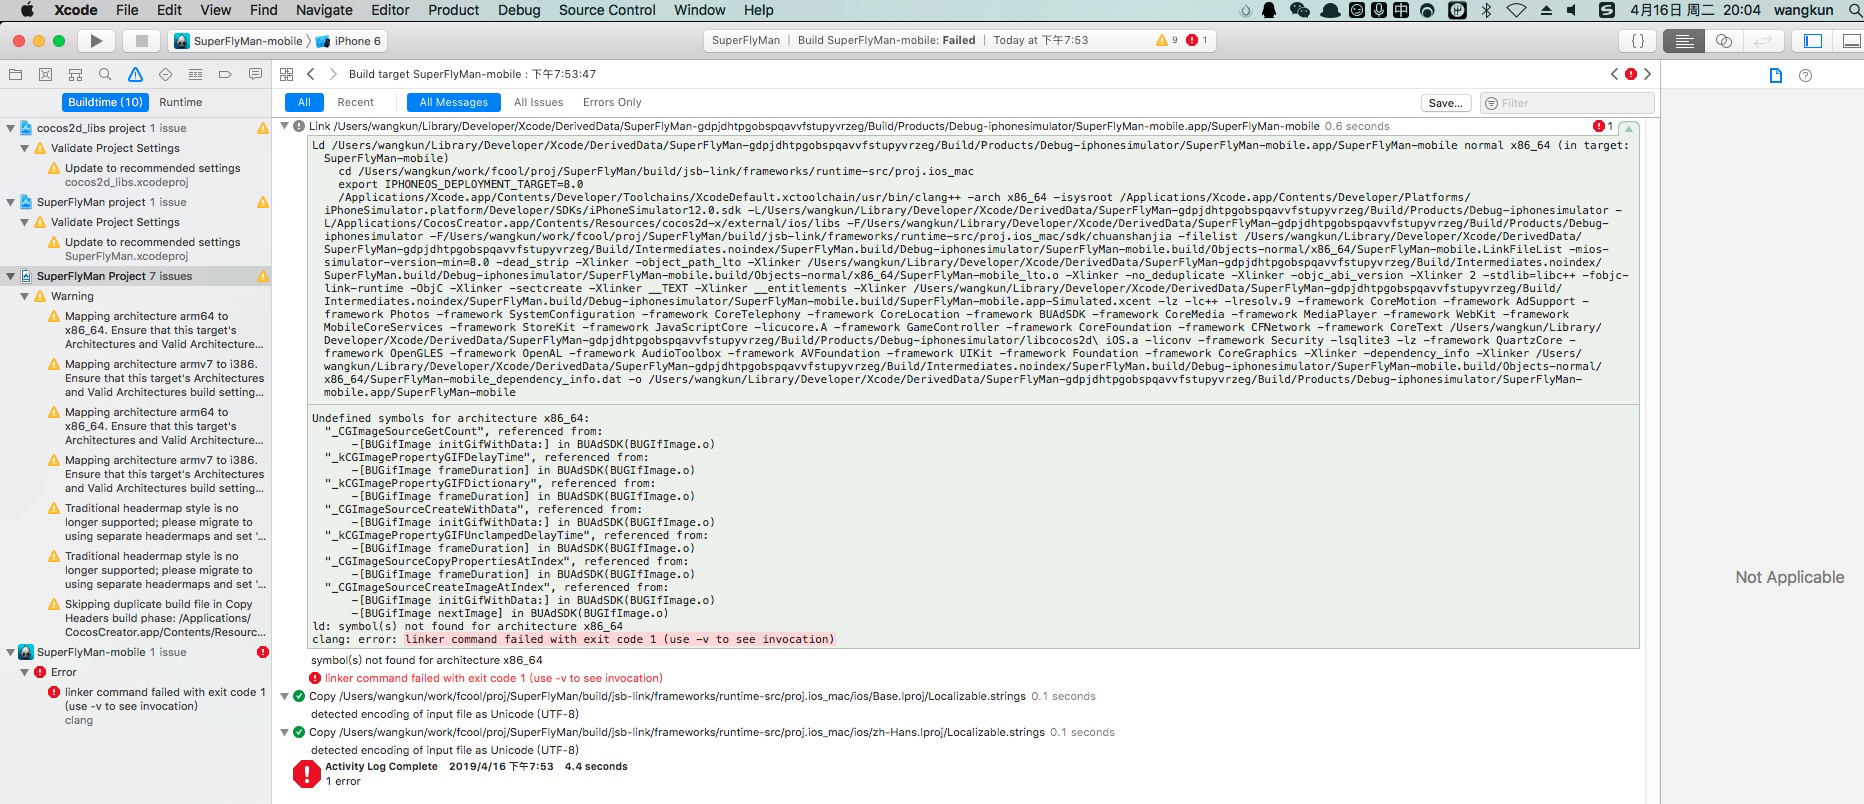Show Runtime issues
1864x804 pixels.
point(181,102)
